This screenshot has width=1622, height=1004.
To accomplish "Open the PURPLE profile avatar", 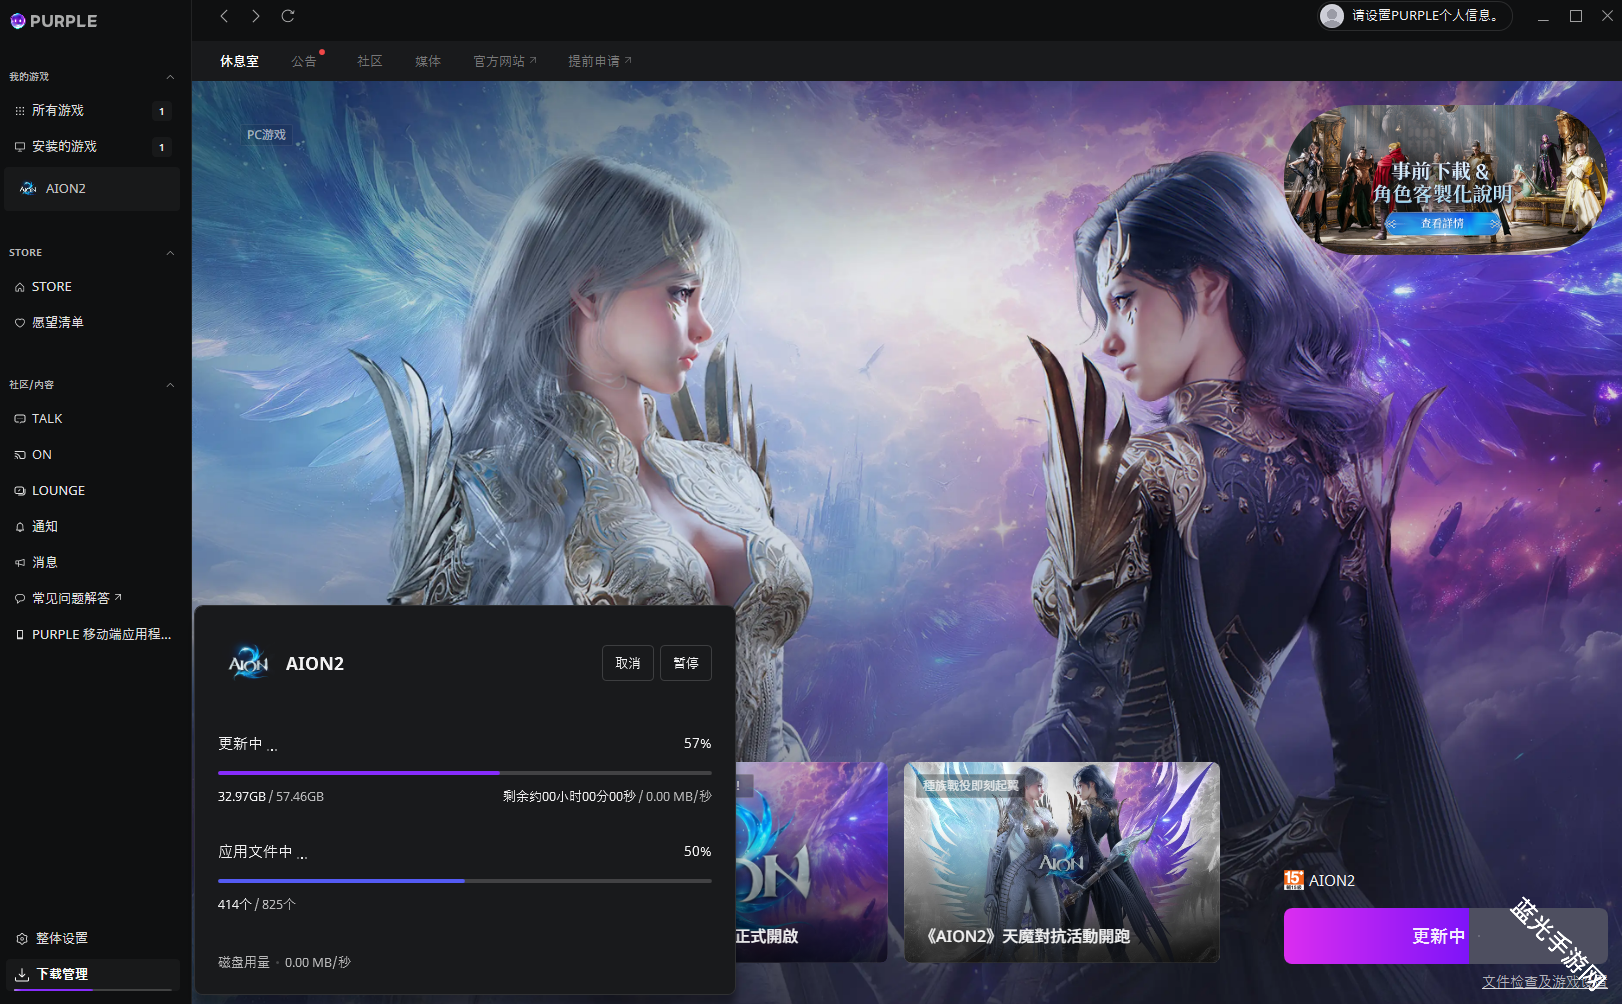I will (1331, 16).
